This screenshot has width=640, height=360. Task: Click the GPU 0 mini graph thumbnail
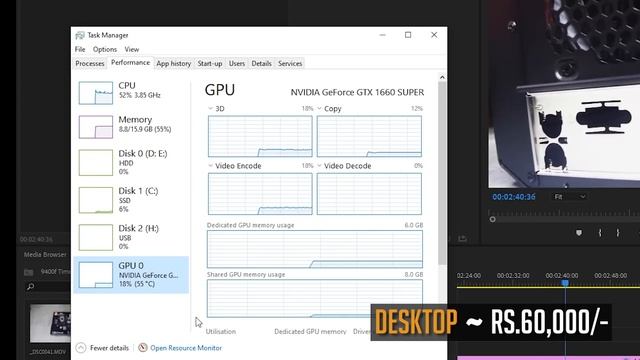click(x=96, y=275)
